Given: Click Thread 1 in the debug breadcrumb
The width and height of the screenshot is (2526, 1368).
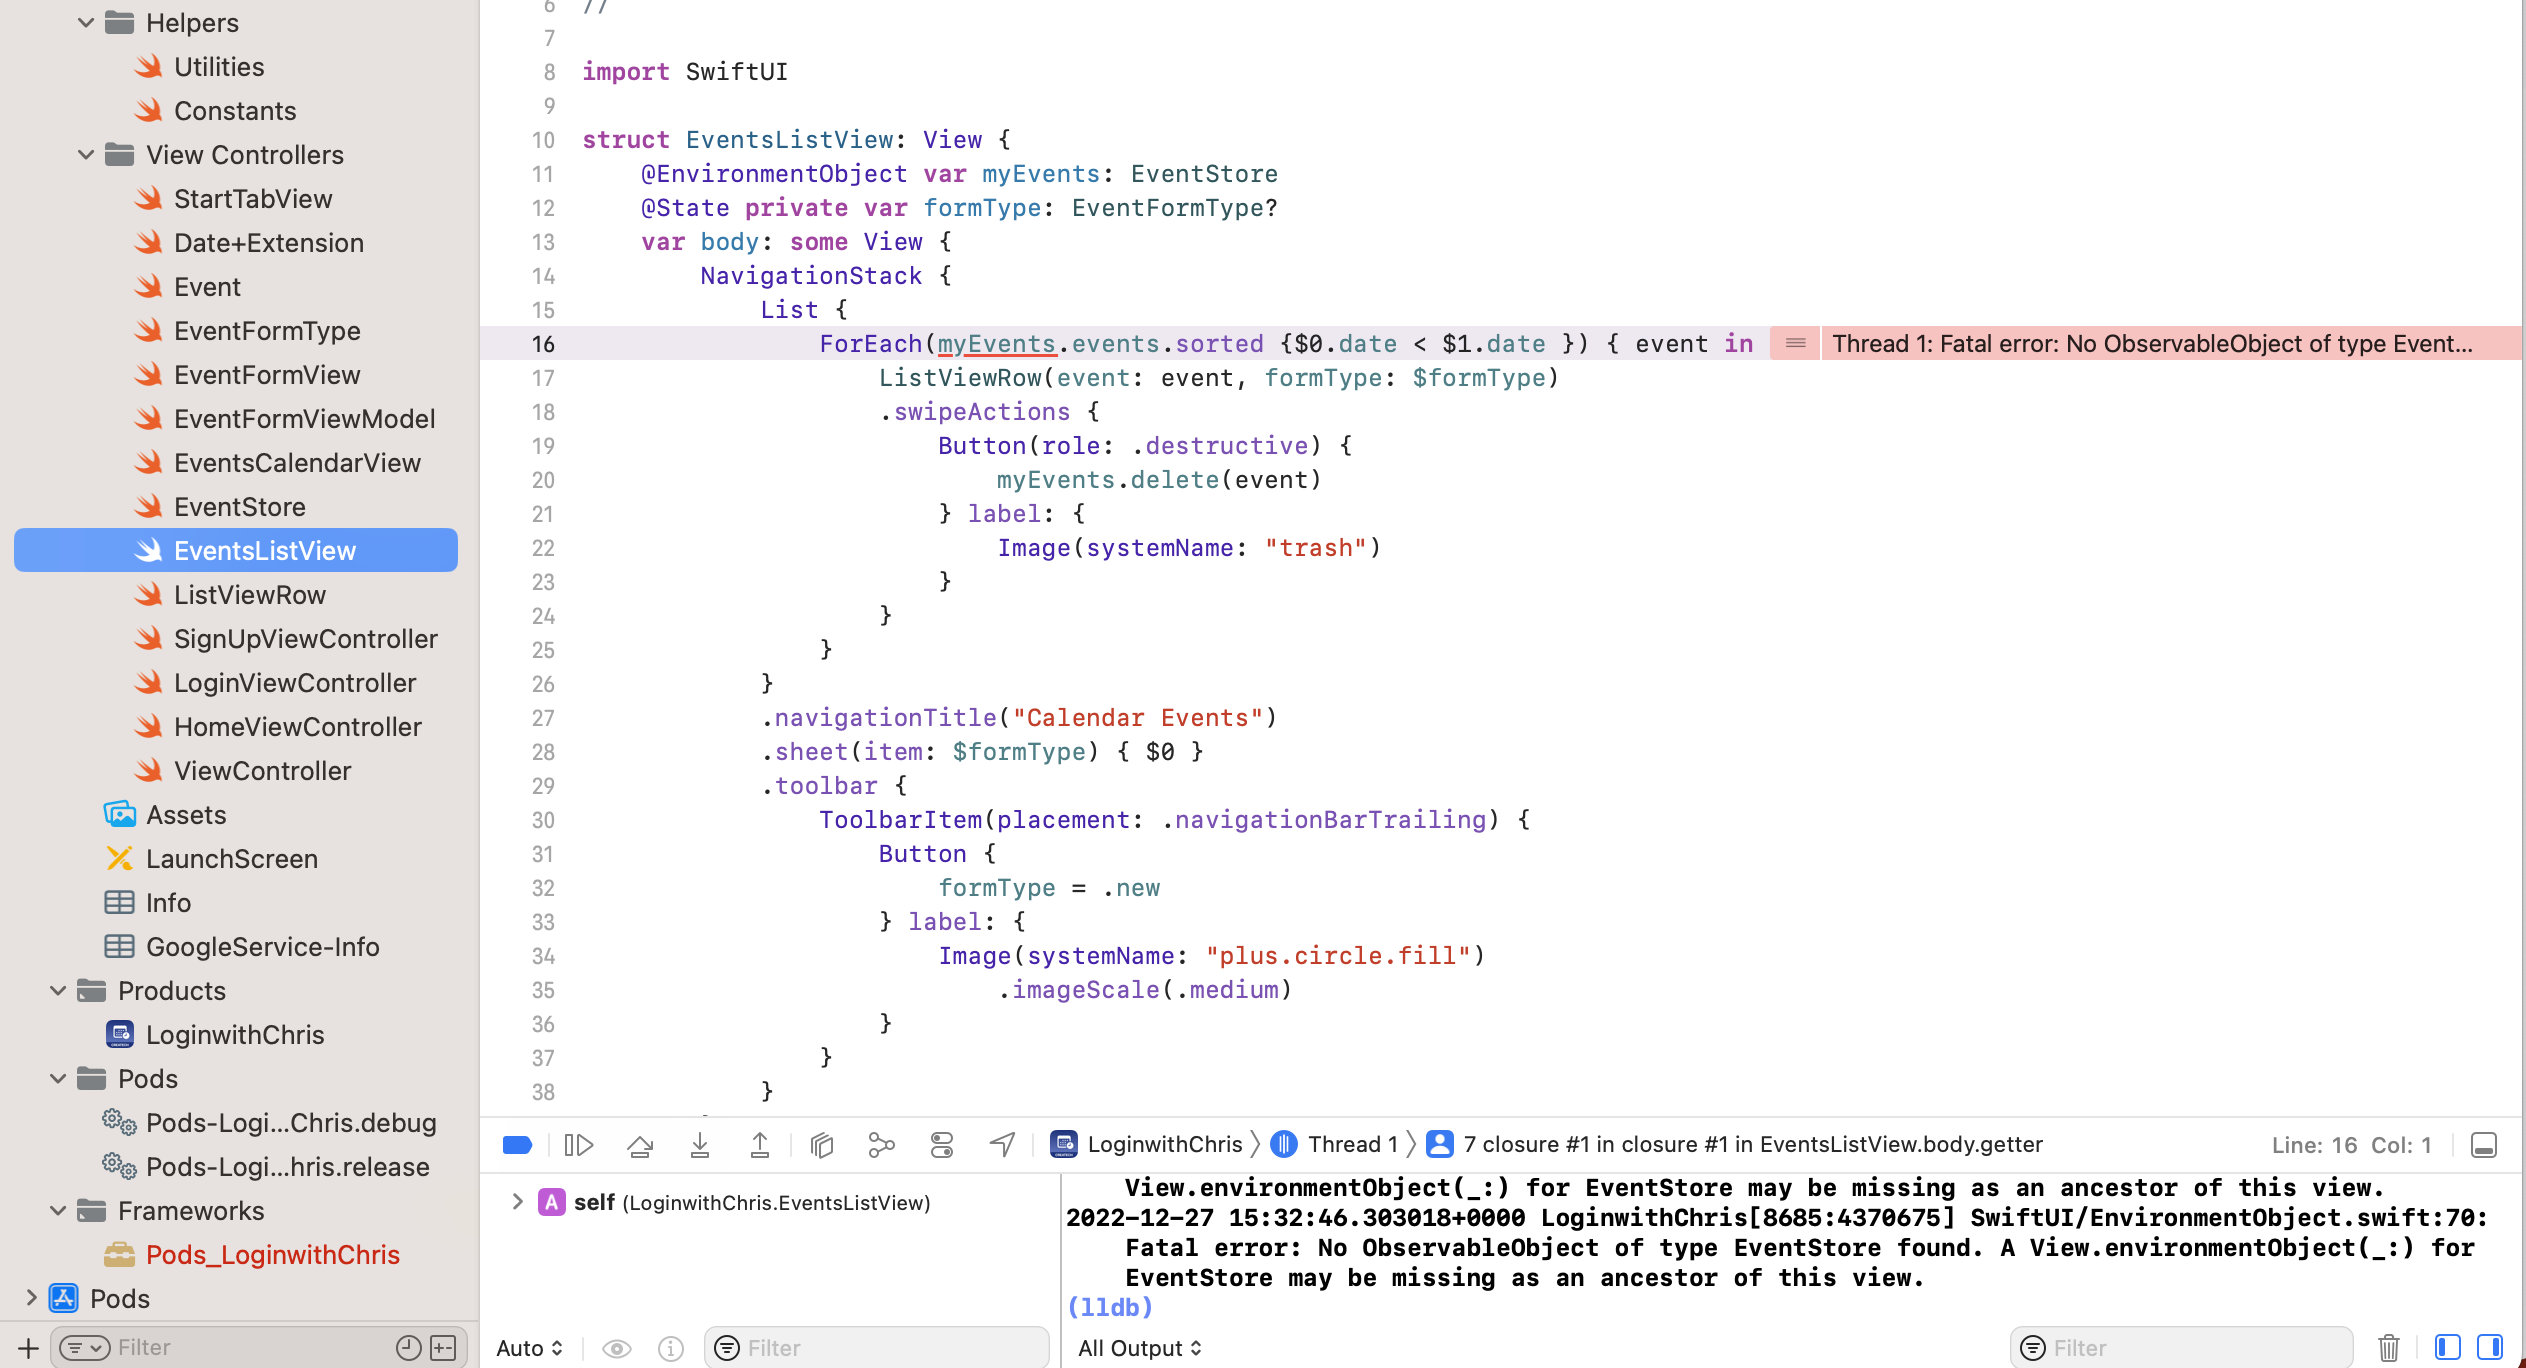Looking at the screenshot, I should [1351, 1144].
